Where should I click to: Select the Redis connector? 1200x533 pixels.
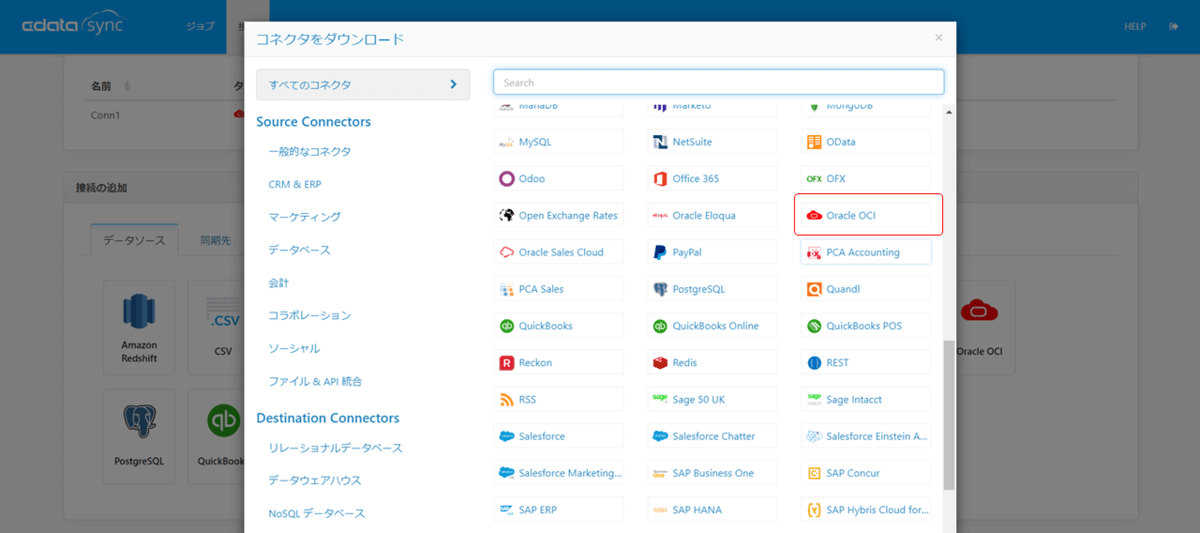(x=712, y=362)
